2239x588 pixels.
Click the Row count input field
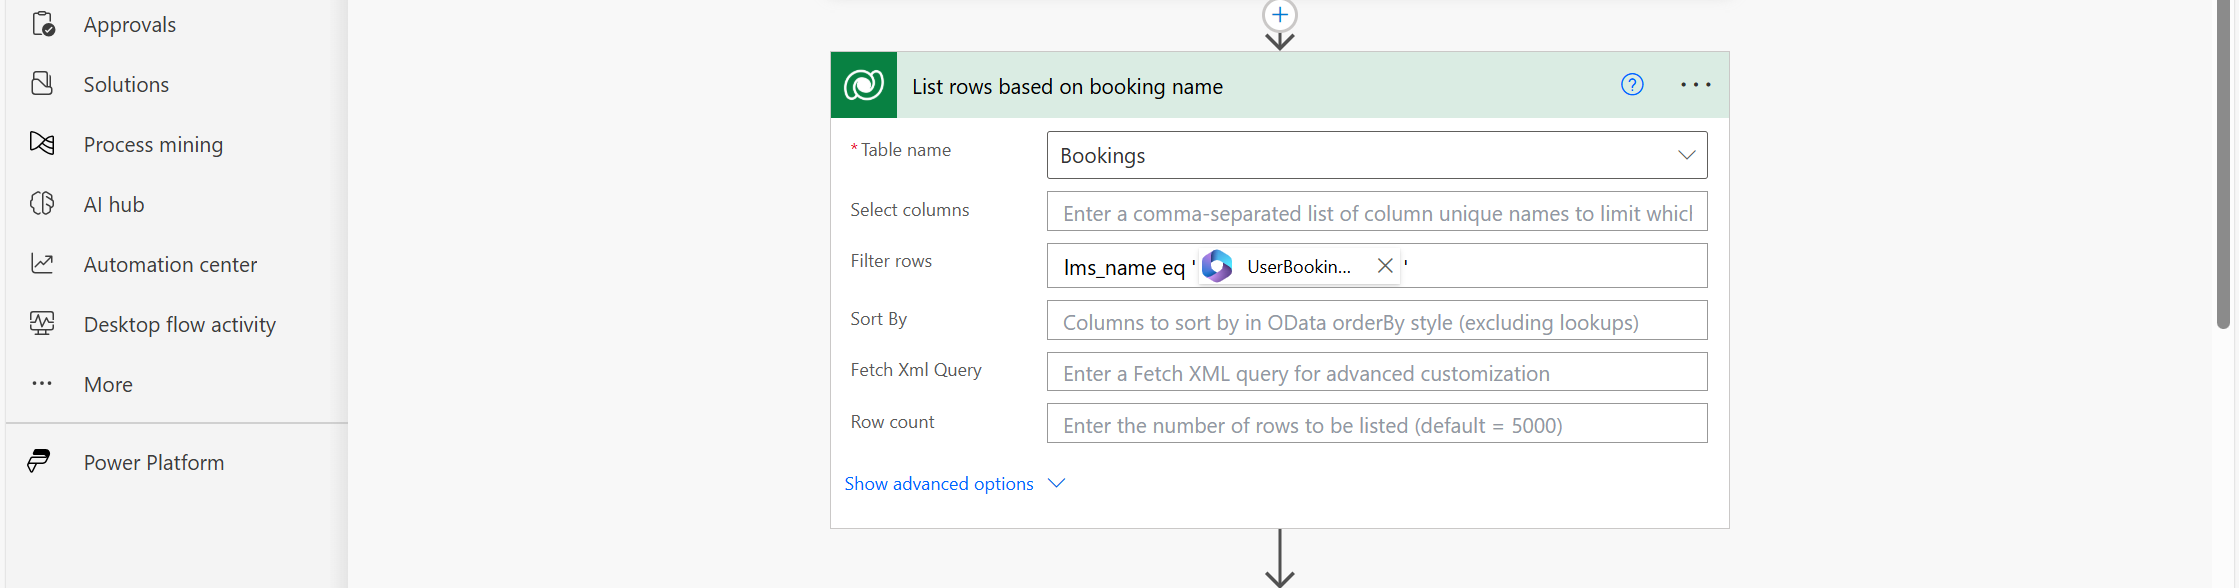[1376, 425]
